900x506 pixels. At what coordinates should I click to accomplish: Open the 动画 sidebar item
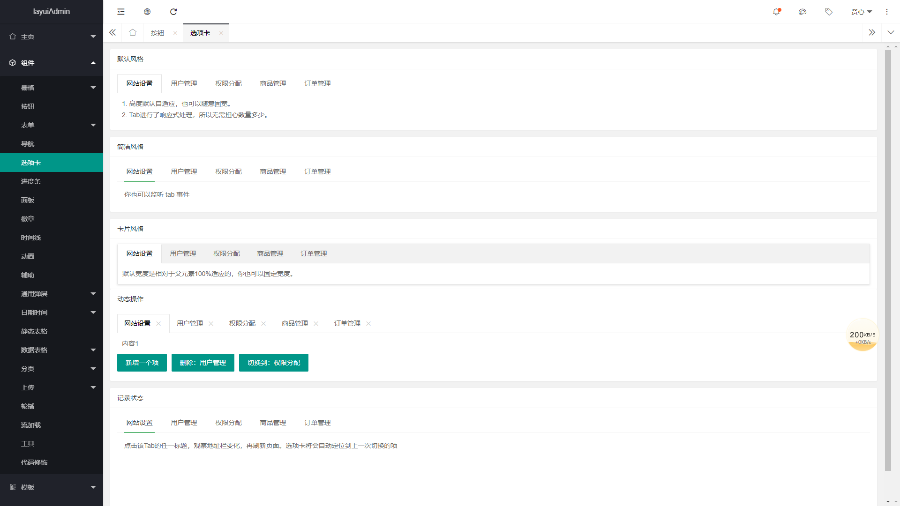click(x=52, y=256)
